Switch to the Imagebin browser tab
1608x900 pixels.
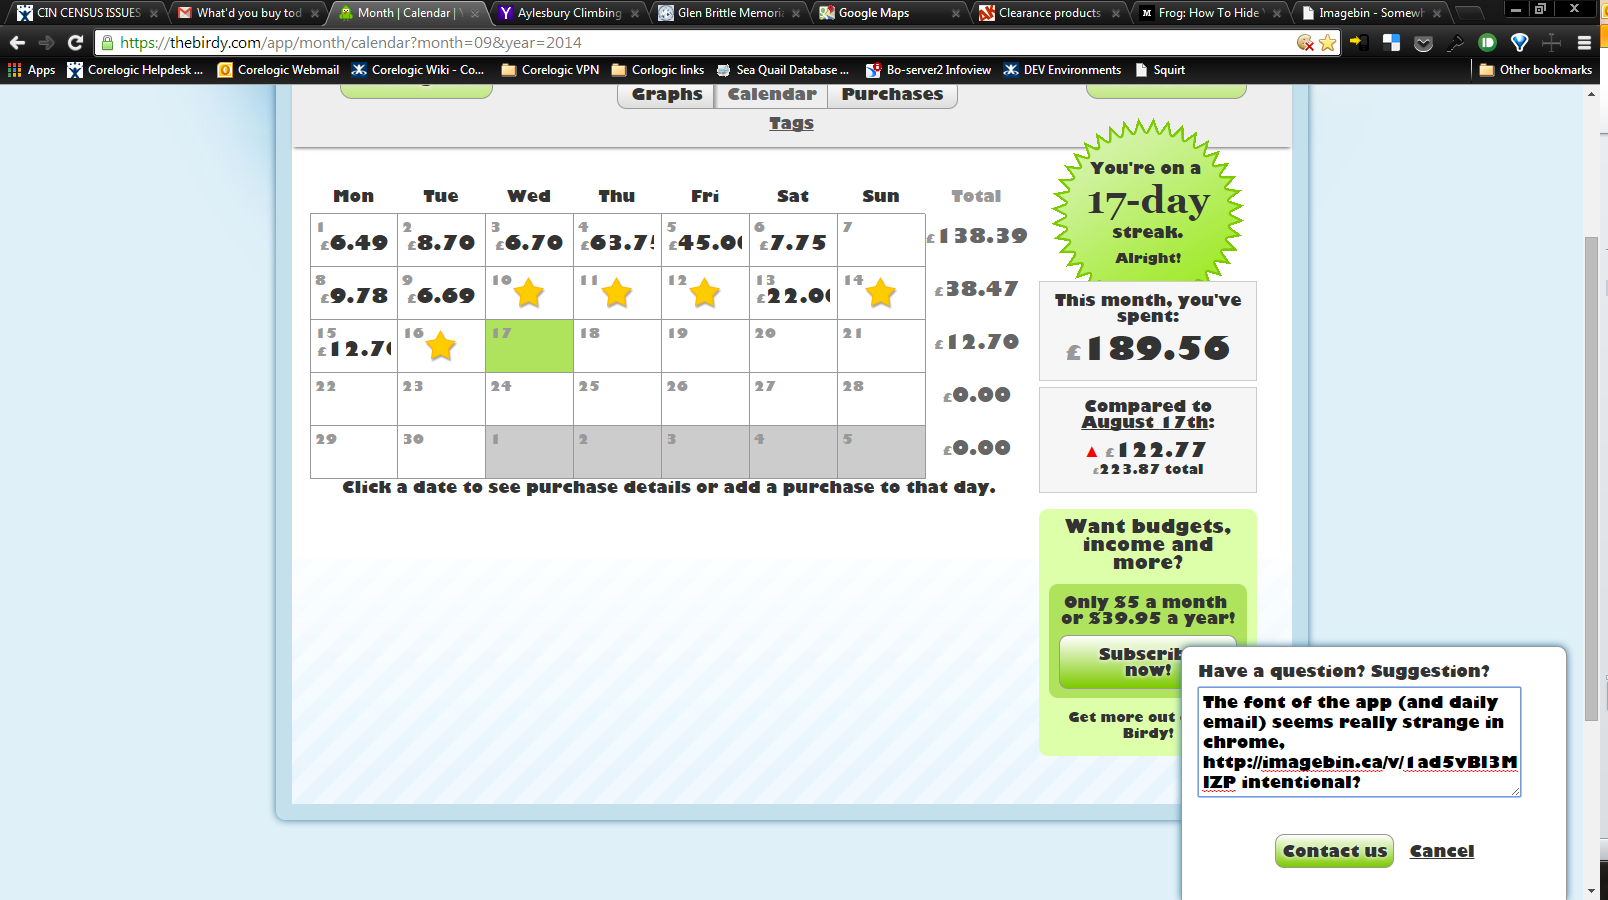coord(1369,13)
